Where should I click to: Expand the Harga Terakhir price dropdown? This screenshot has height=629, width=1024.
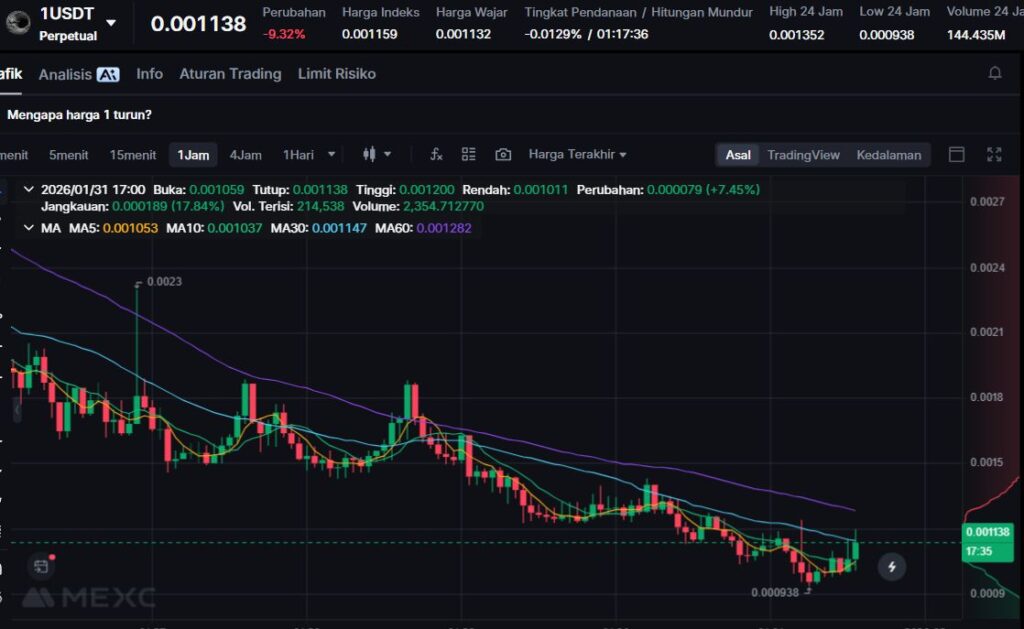click(x=577, y=154)
